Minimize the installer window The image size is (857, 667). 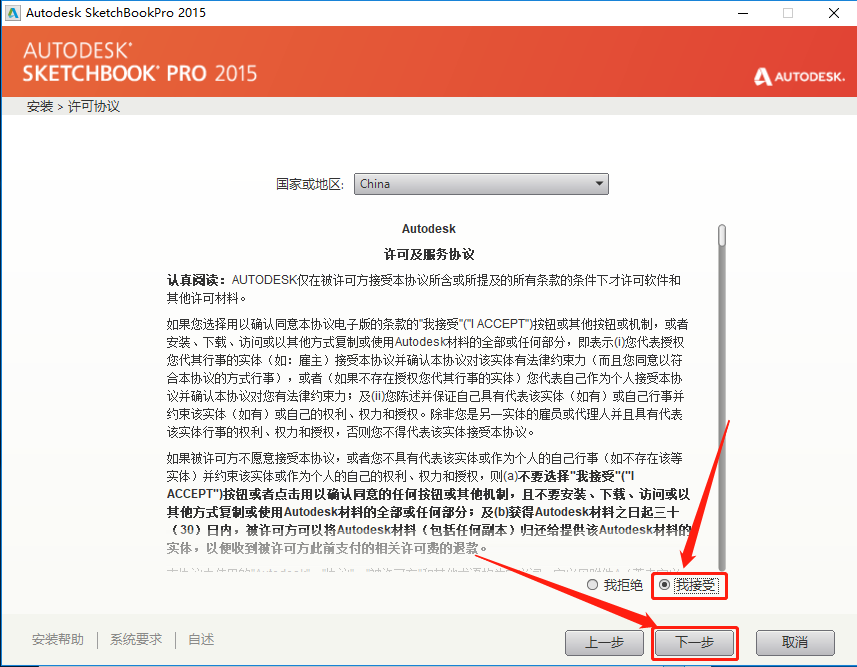[x=743, y=13]
